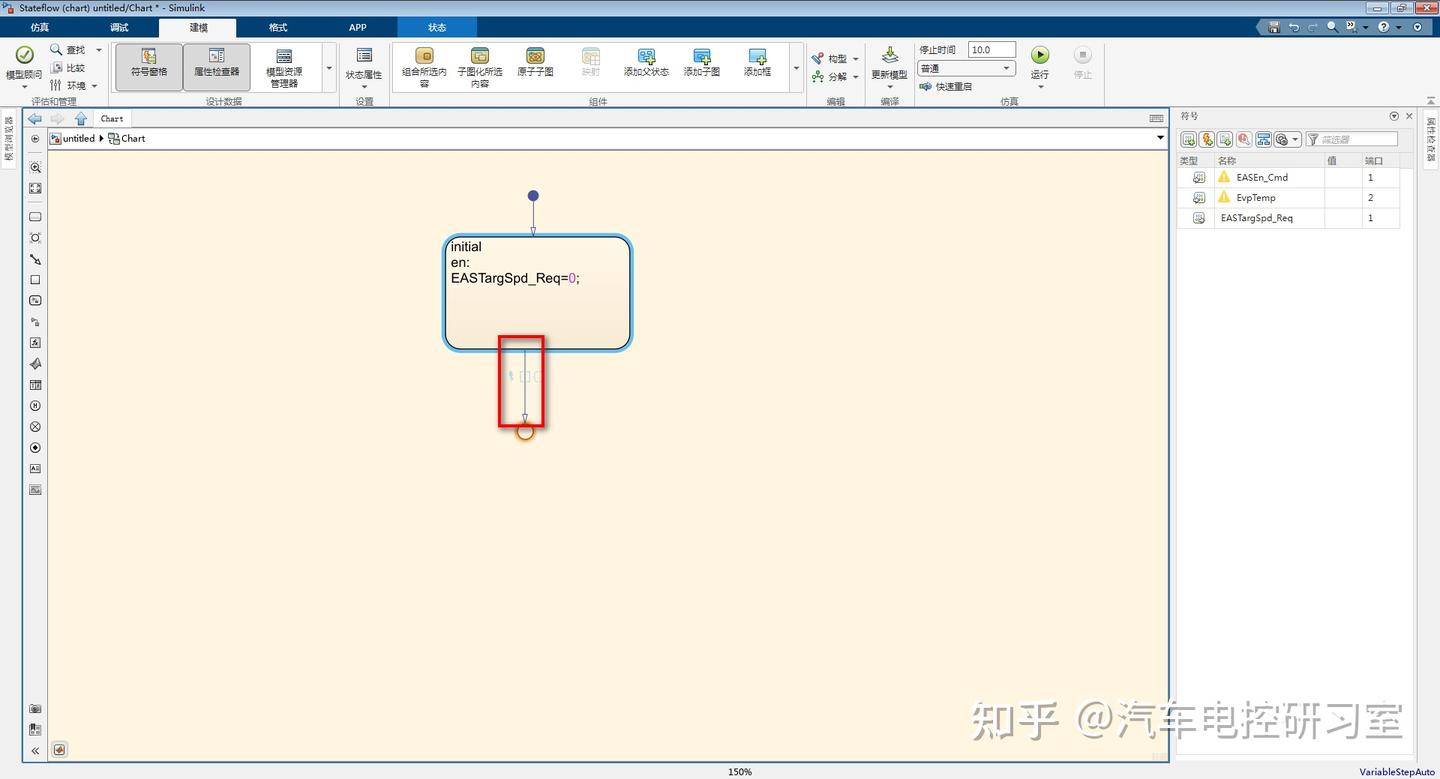
Task: Select the Zoom tool in the left palette
Action: pyautogui.click(x=35, y=168)
